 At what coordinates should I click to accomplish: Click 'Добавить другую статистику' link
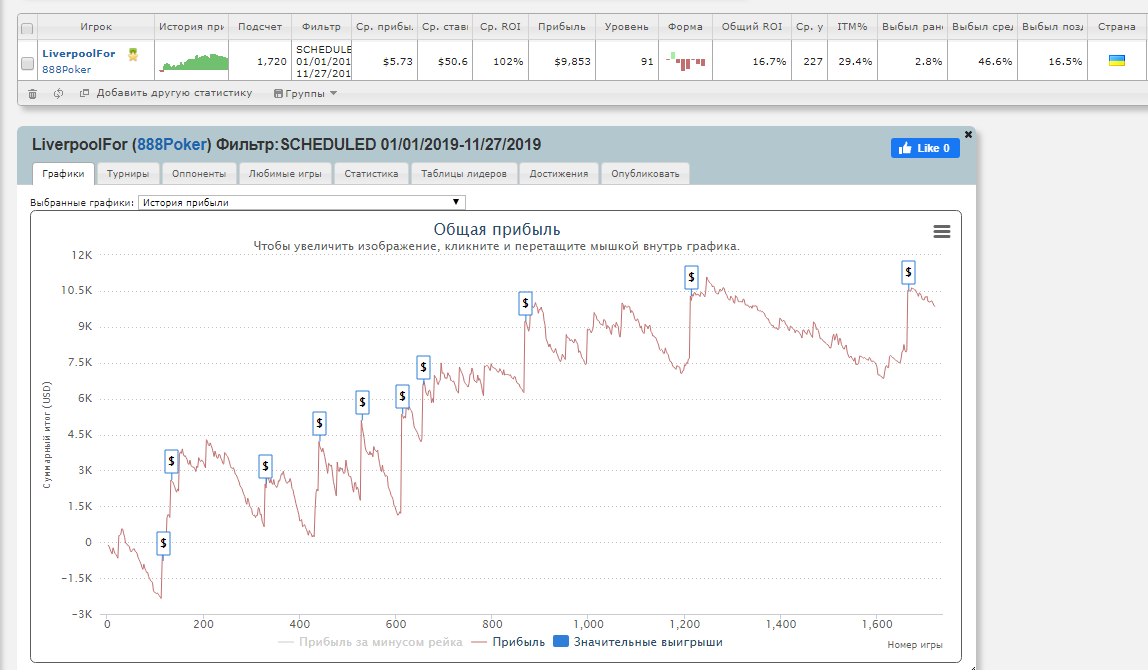pos(166,93)
